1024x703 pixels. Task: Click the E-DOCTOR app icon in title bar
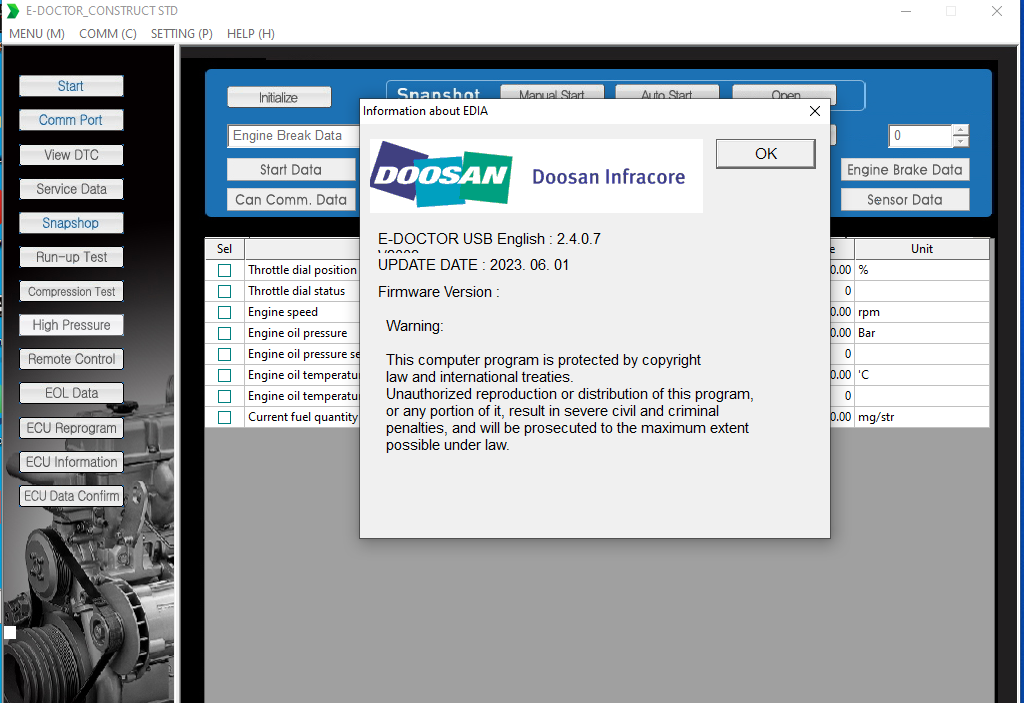pos(12,10)
